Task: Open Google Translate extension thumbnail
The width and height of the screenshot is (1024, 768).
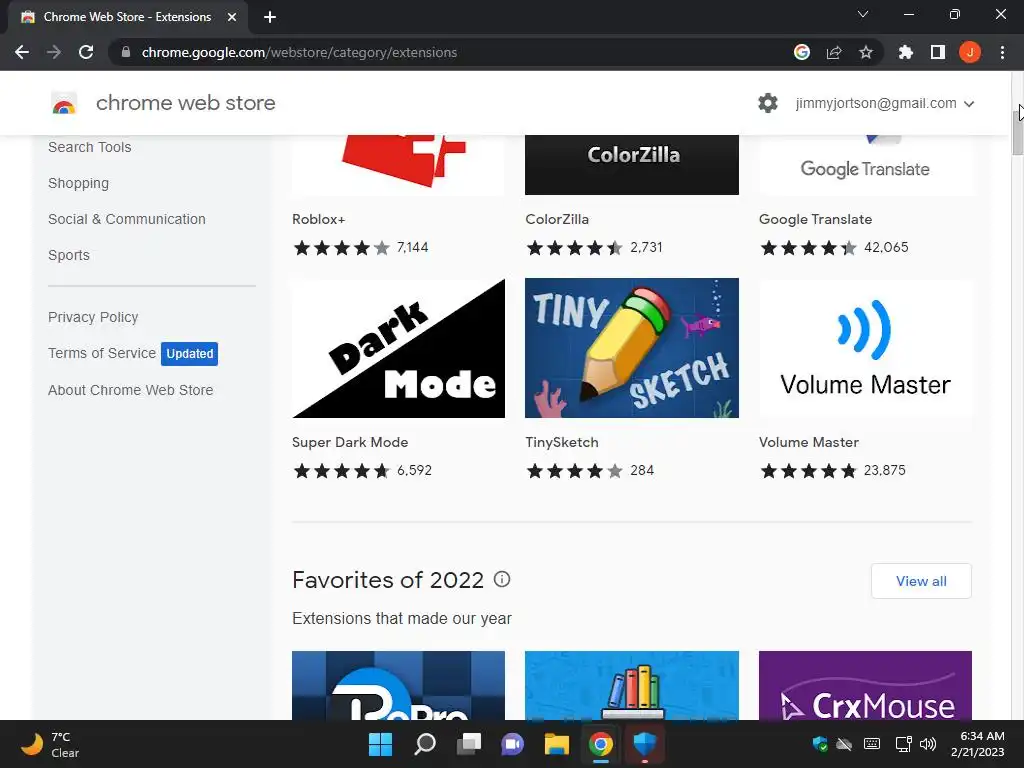Action: pyautogui.click(x=865, y=165)
